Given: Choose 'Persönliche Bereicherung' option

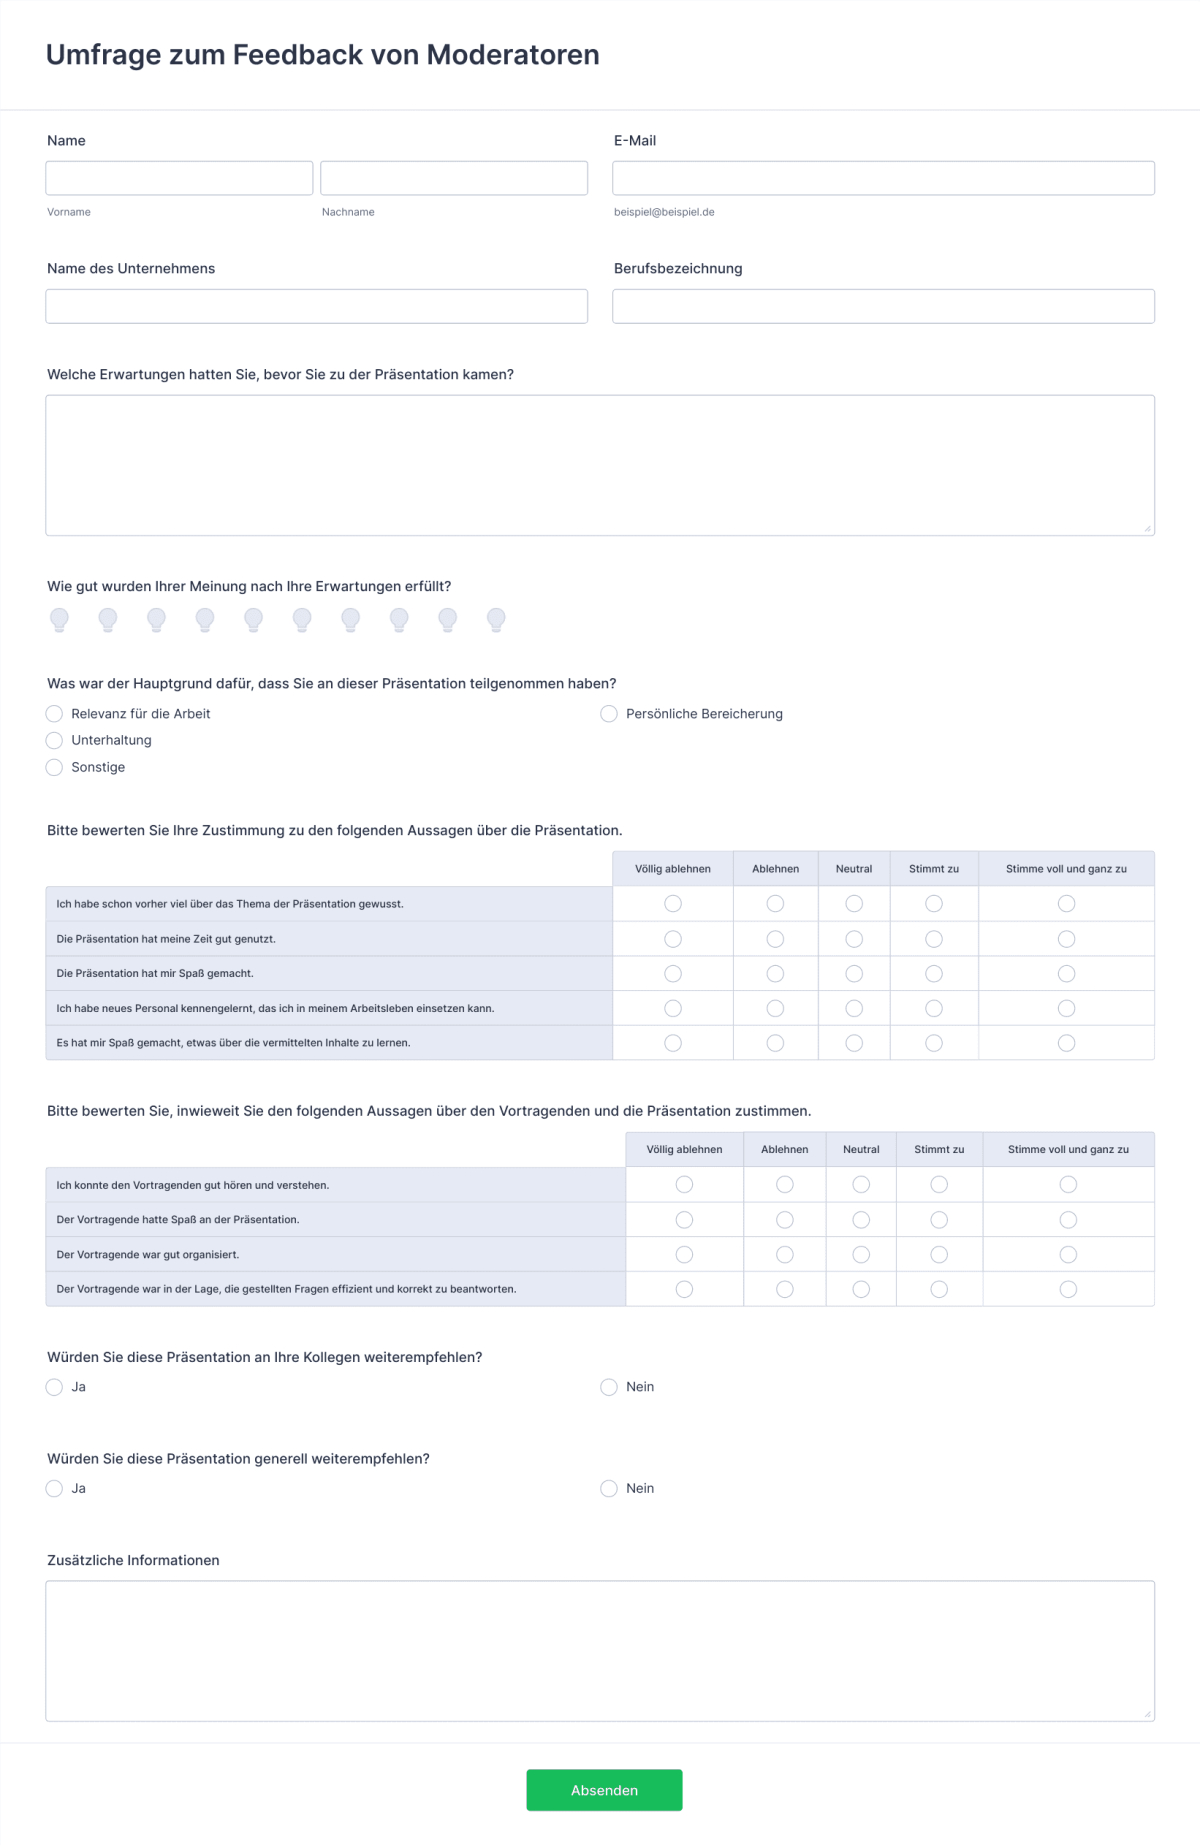Looking at the screenshot, I should pos(609,713).
